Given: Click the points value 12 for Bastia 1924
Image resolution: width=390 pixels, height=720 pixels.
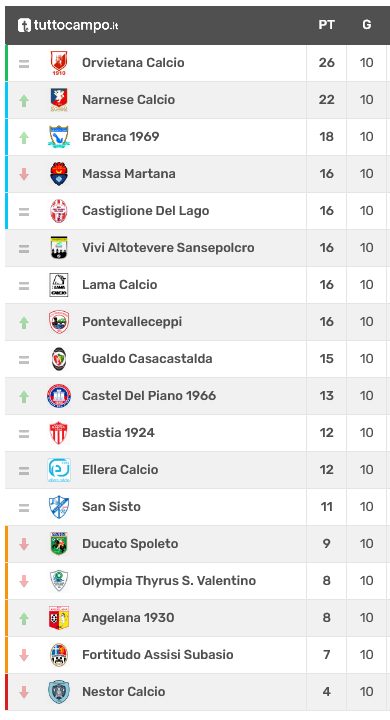Looking at the screenshot, I should click(x=327, y=433).
